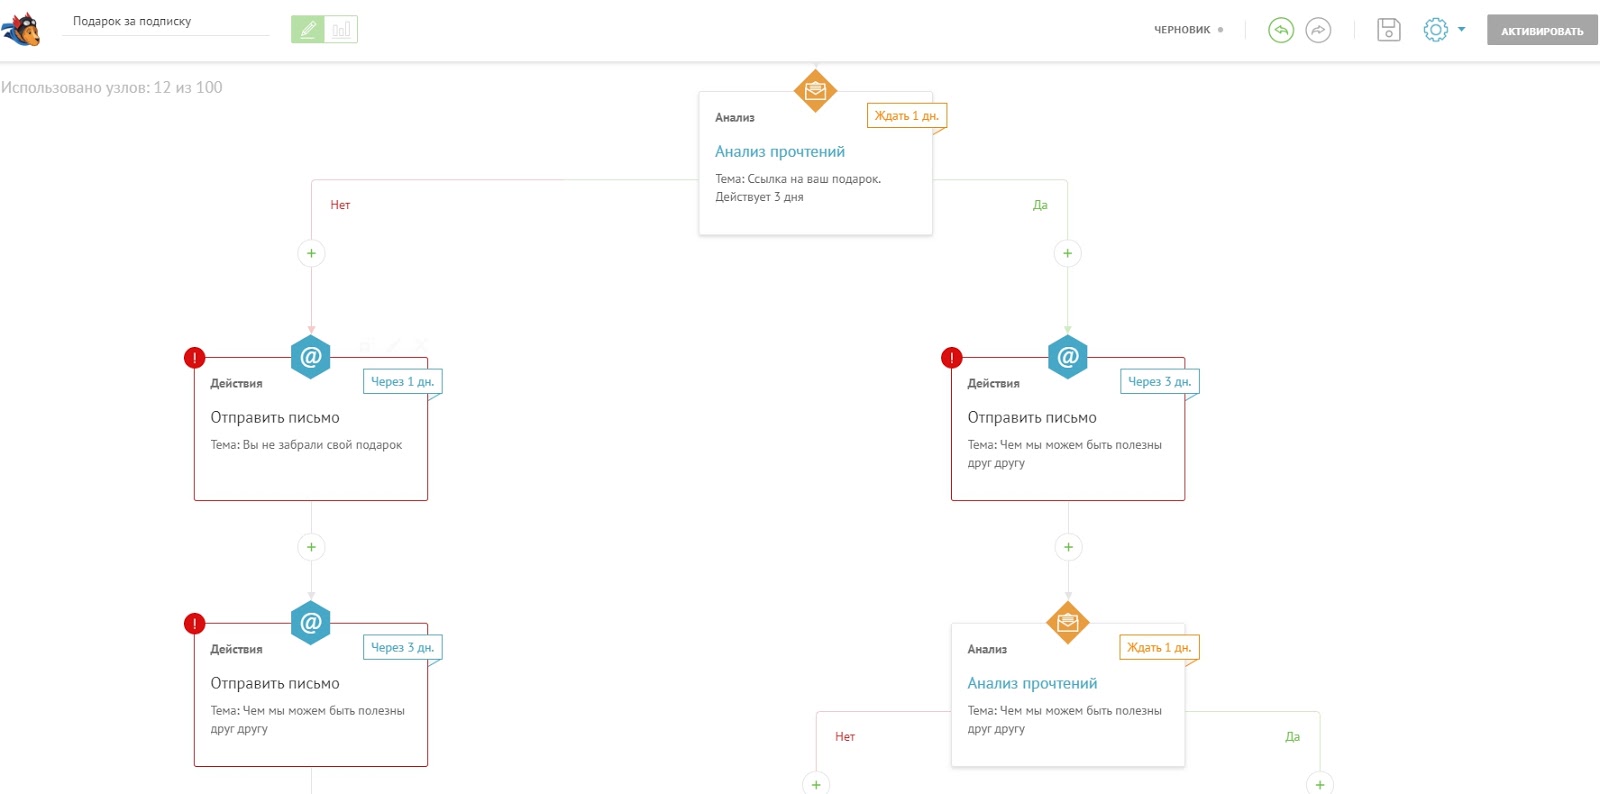
Task: Select the @ icon of the Да-branch letter node
Action: click(x=1068, y=356)
